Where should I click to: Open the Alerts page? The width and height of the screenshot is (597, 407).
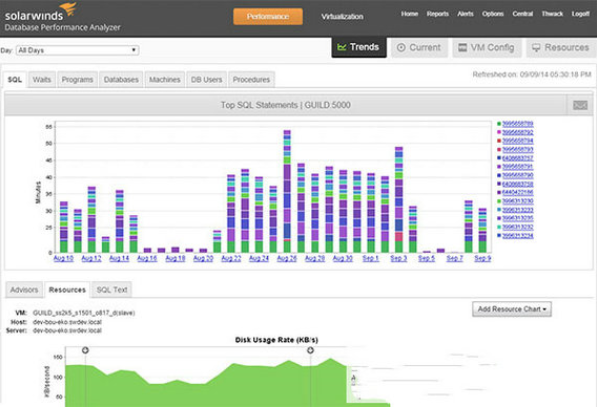pyautogui.click(x=465, y=14)
